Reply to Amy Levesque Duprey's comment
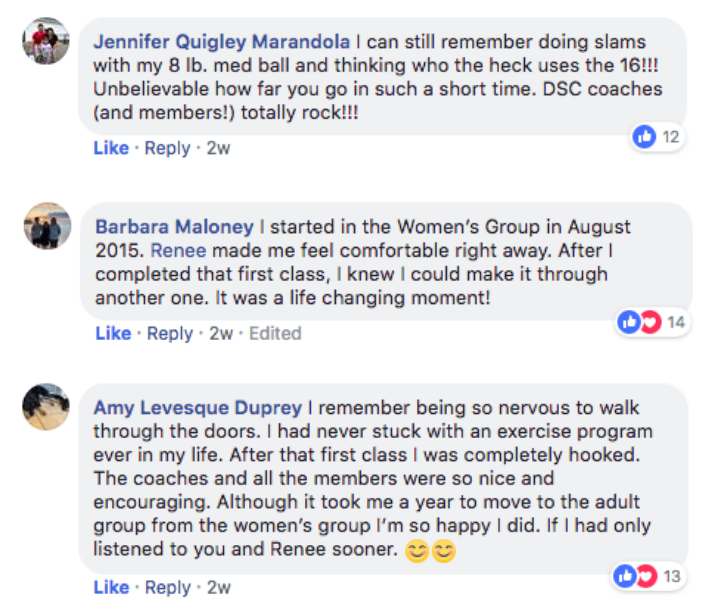 point(167,587)
